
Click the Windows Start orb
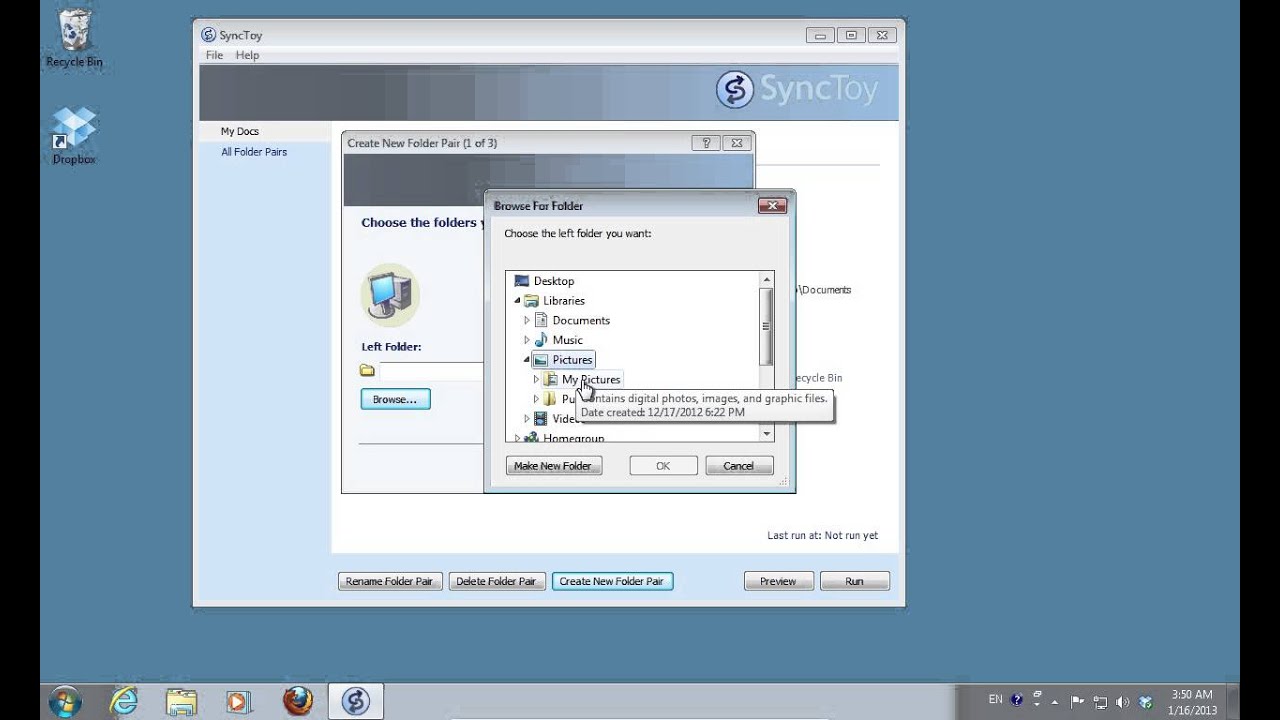coord(65,701)
